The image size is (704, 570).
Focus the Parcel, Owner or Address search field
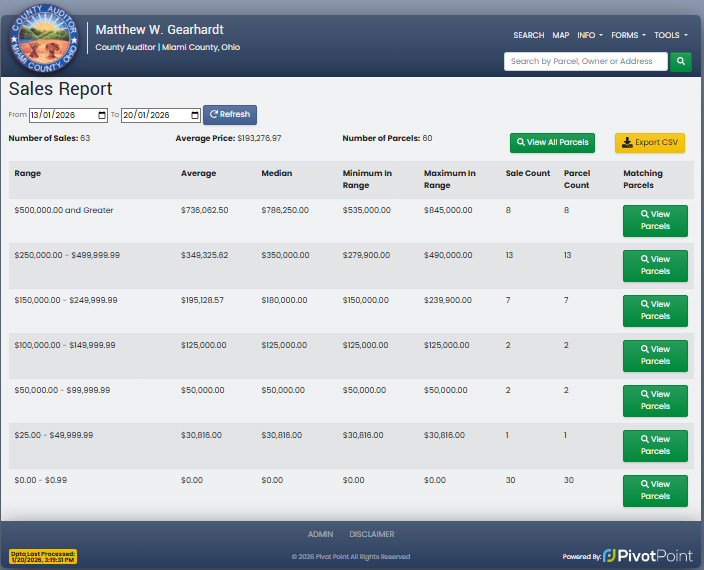[x=584, y=62]
